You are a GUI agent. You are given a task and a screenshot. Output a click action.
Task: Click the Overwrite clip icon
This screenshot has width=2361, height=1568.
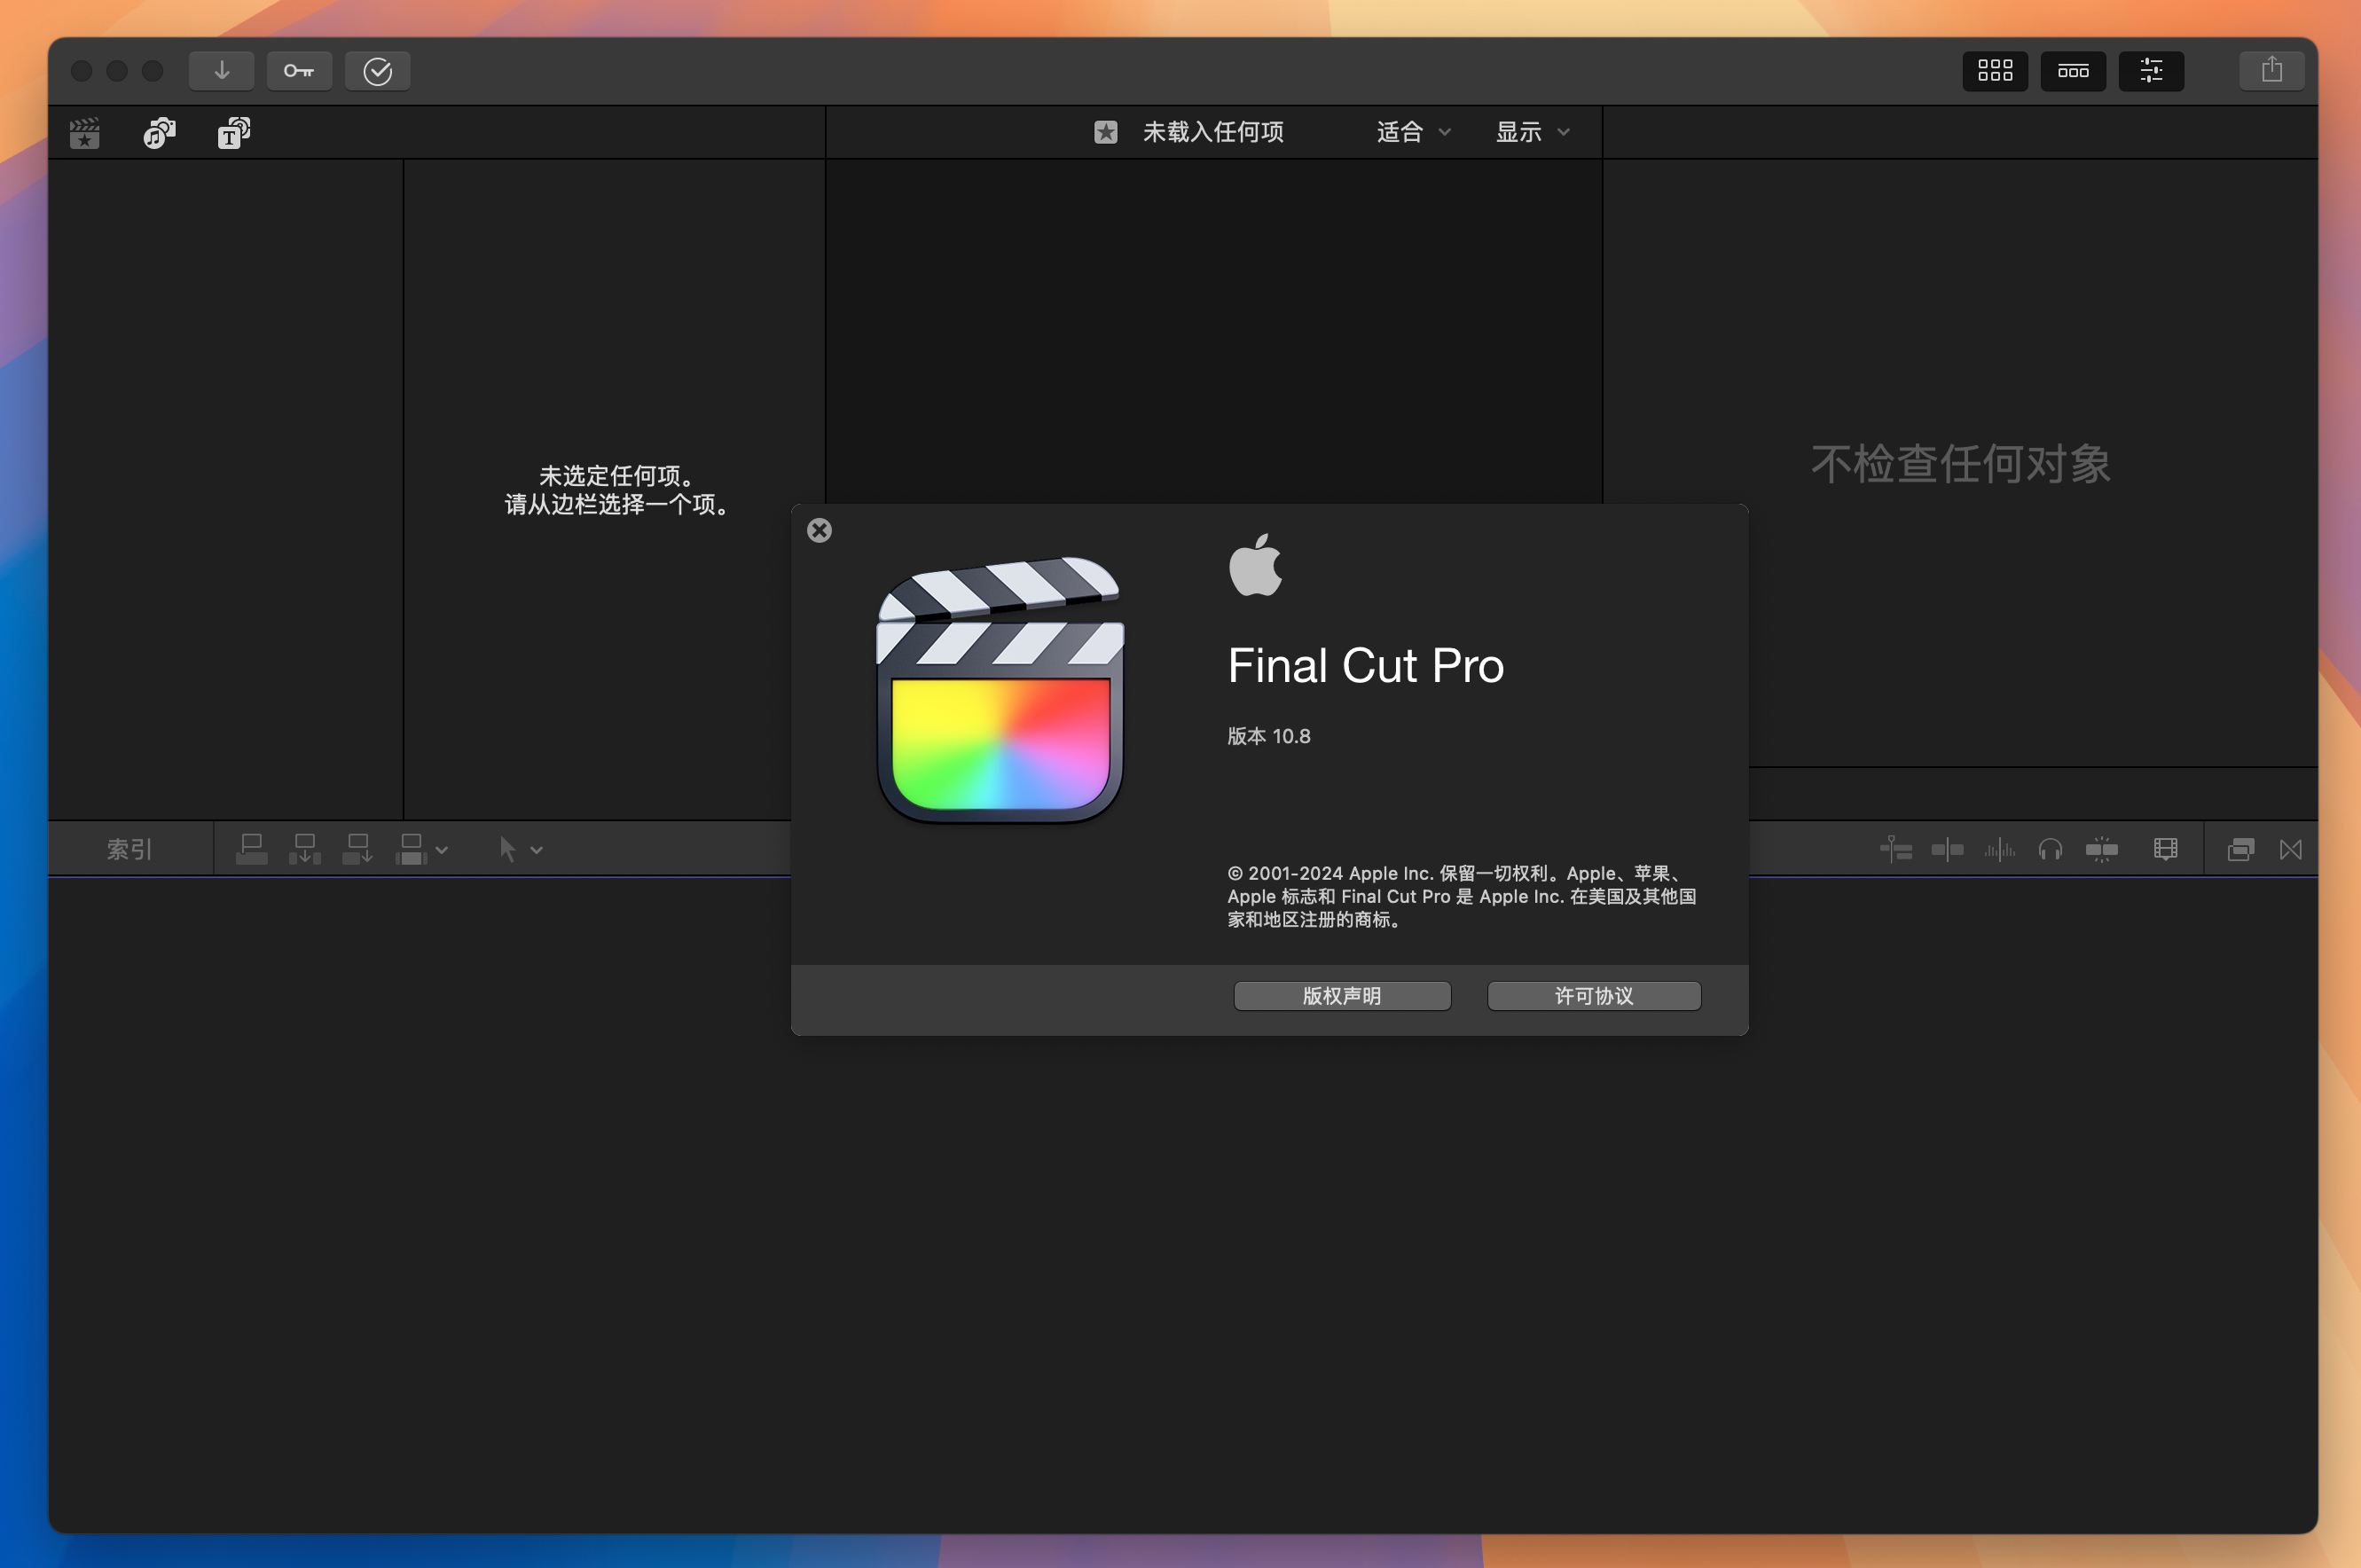(x=410, y=849)
